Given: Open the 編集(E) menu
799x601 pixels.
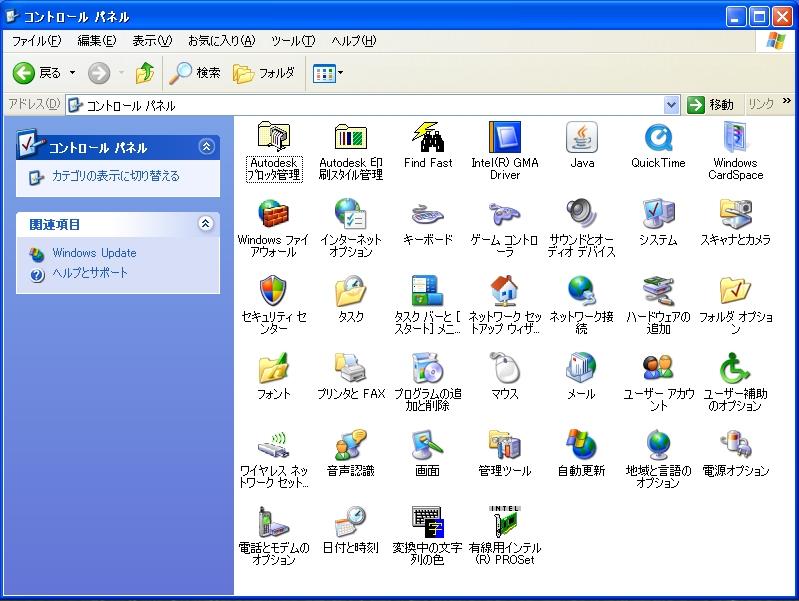Looking at the screenshot, I should (96, 41).
